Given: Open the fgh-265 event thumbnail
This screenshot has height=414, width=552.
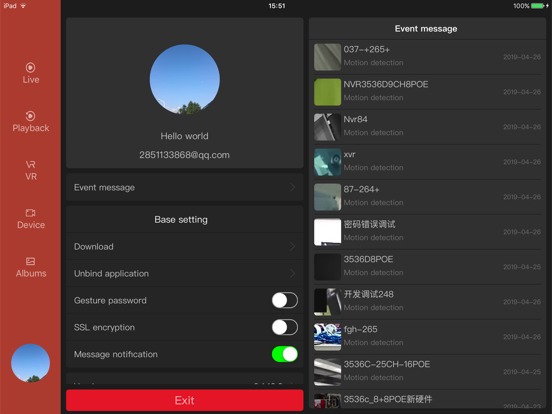Looking at the screenshot, I should click(x=327, y=337).
